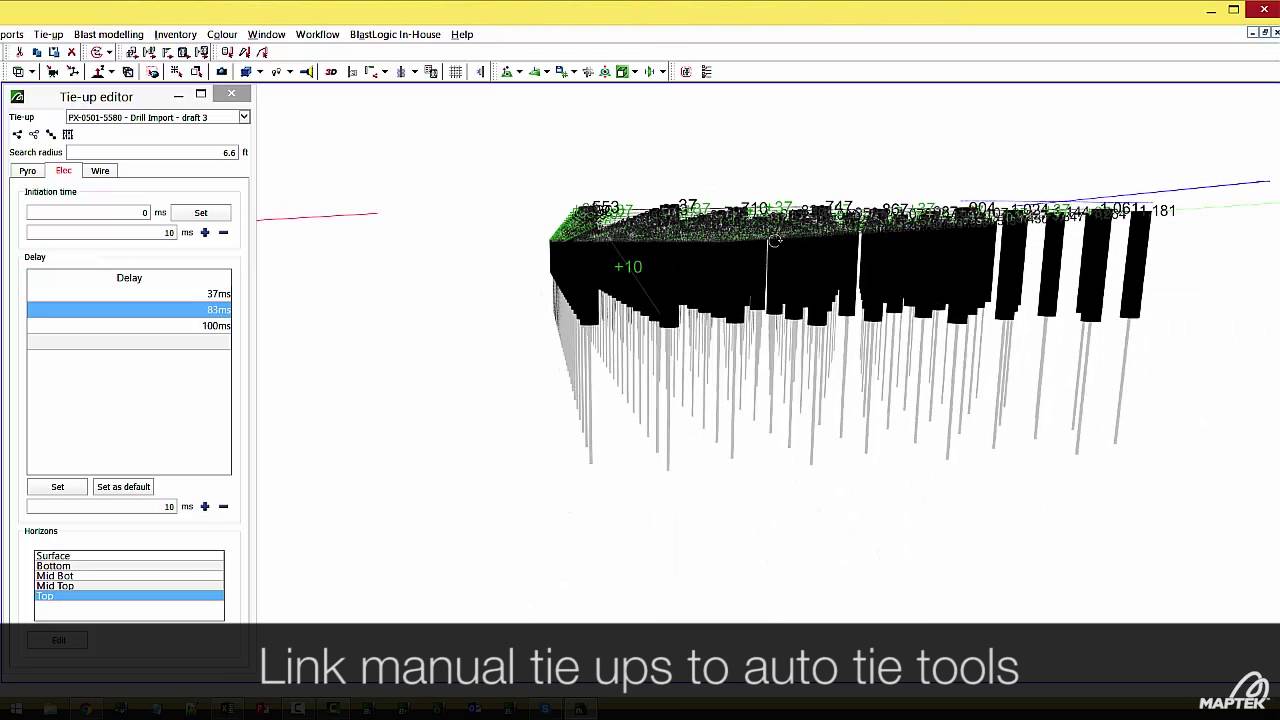The height and width of the screenshot is (720, 1280).
Task: Switch to the Wire tab
Action: 100,171
